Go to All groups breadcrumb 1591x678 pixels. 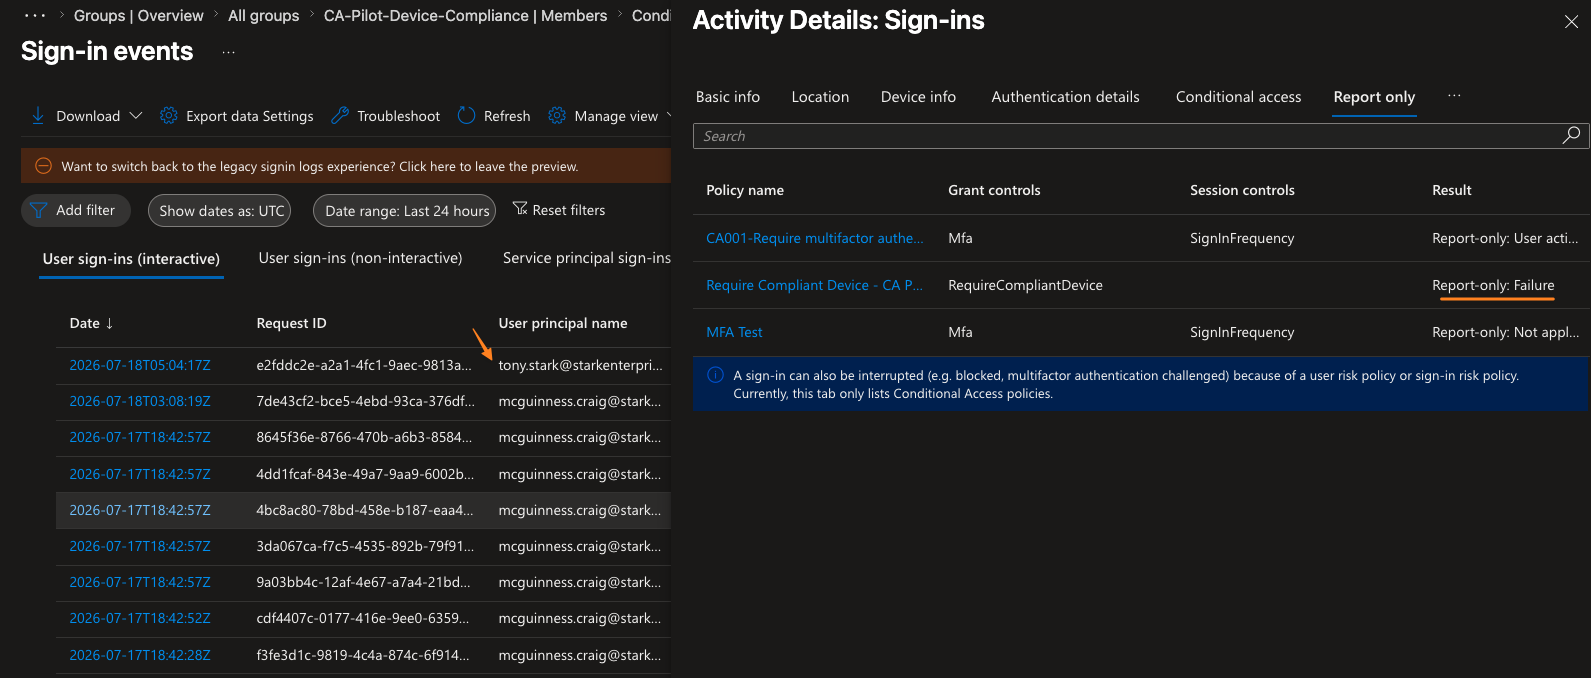[x=264, y=16]
